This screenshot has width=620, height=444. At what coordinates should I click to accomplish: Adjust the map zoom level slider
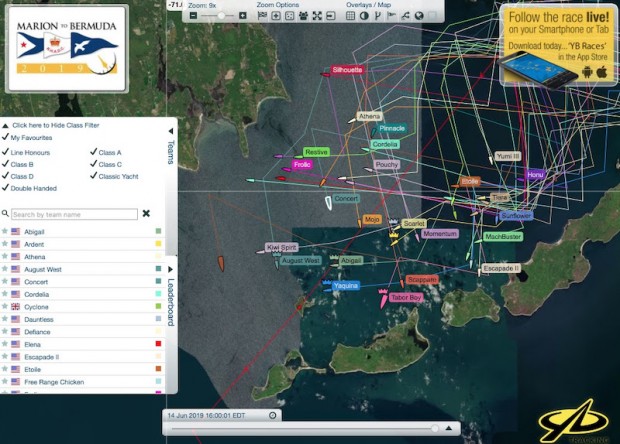pyautogui.click(x=221, y=16)
